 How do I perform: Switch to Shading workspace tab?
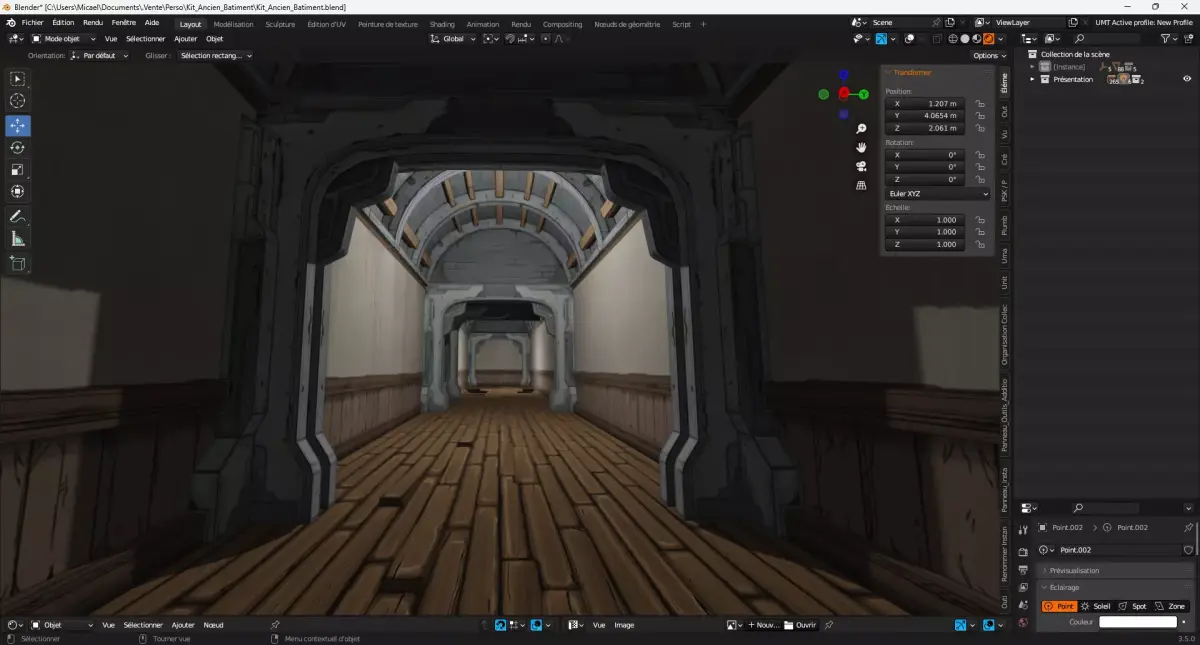point(441,24)
